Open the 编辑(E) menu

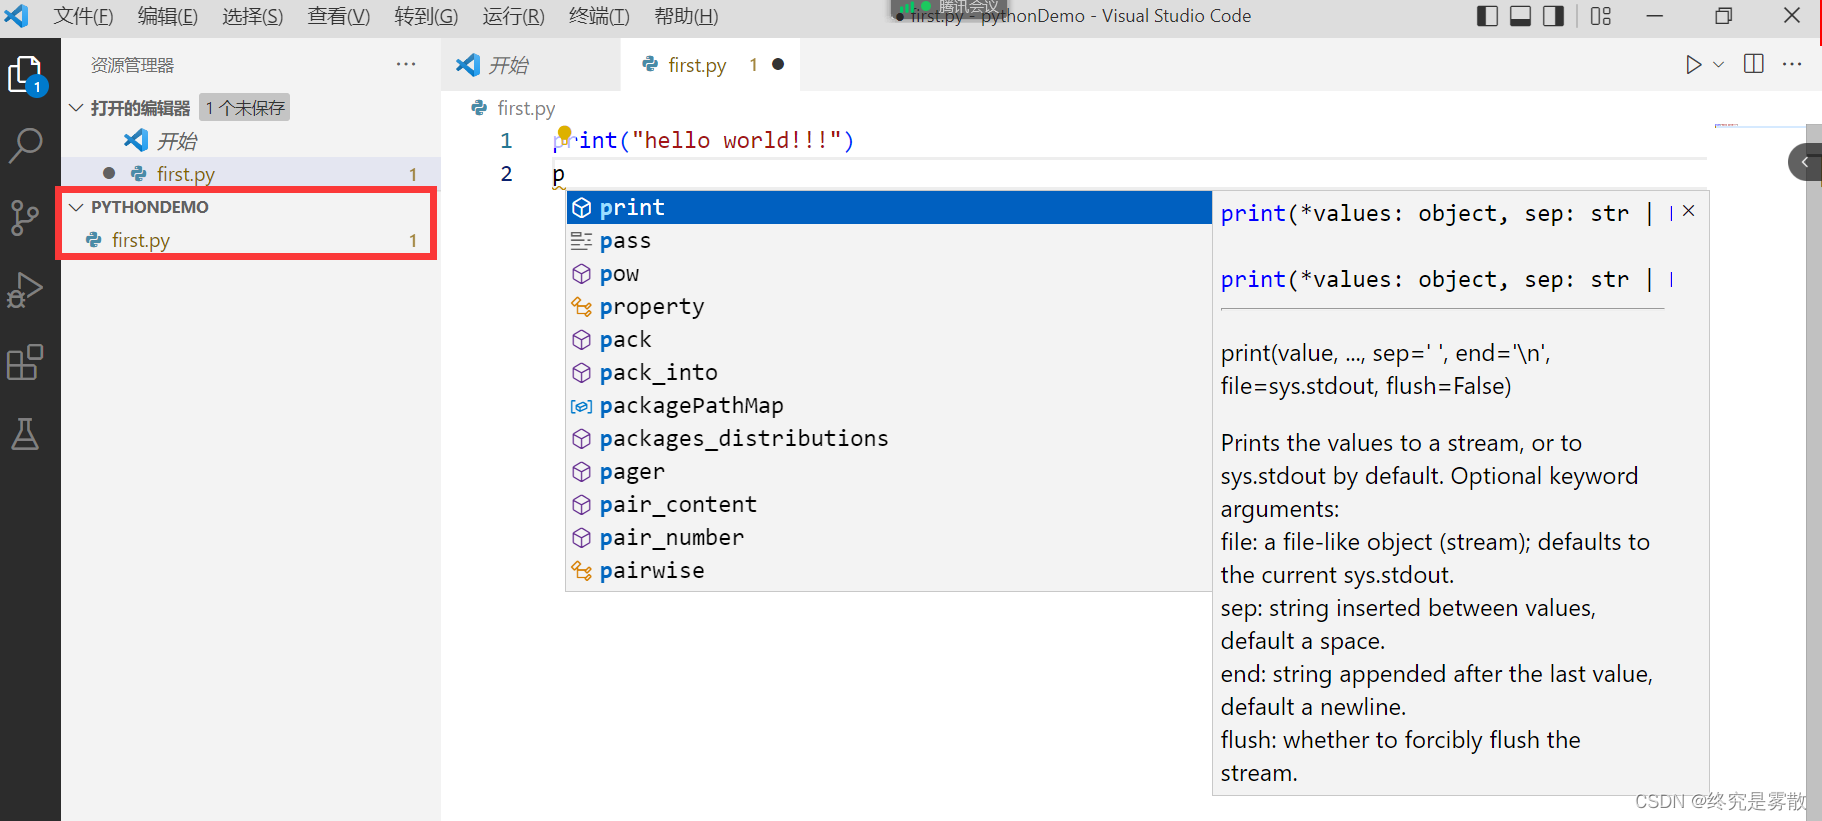coord(167,17)
